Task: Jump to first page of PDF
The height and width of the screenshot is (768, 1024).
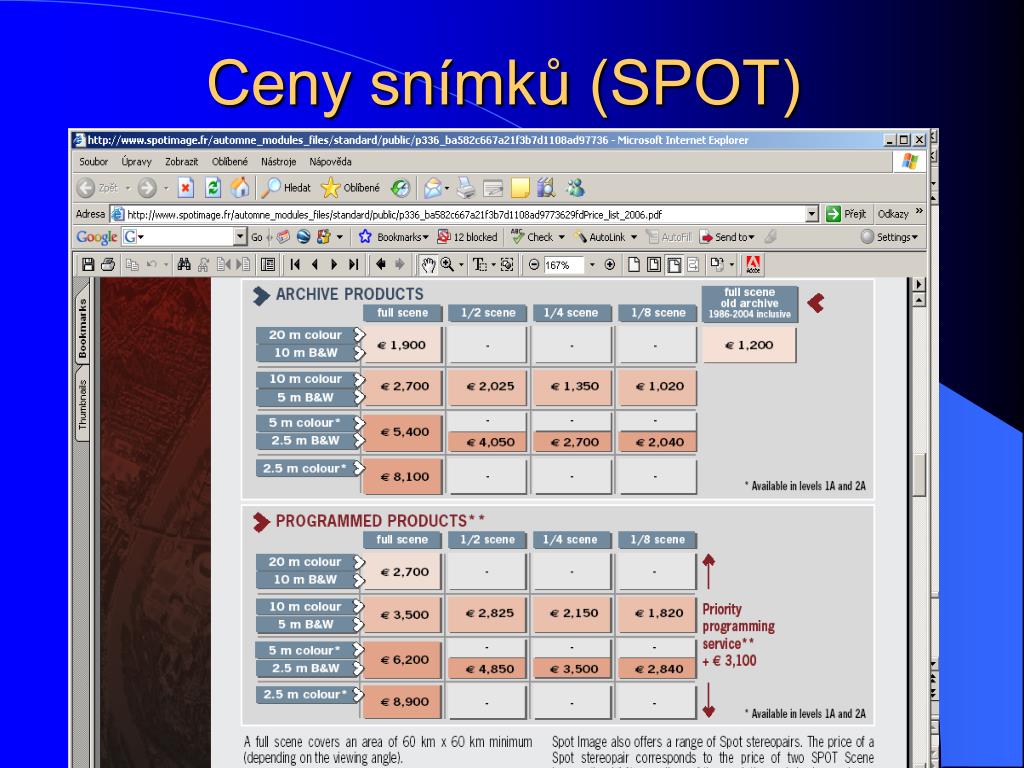Action: click(295, 264)
